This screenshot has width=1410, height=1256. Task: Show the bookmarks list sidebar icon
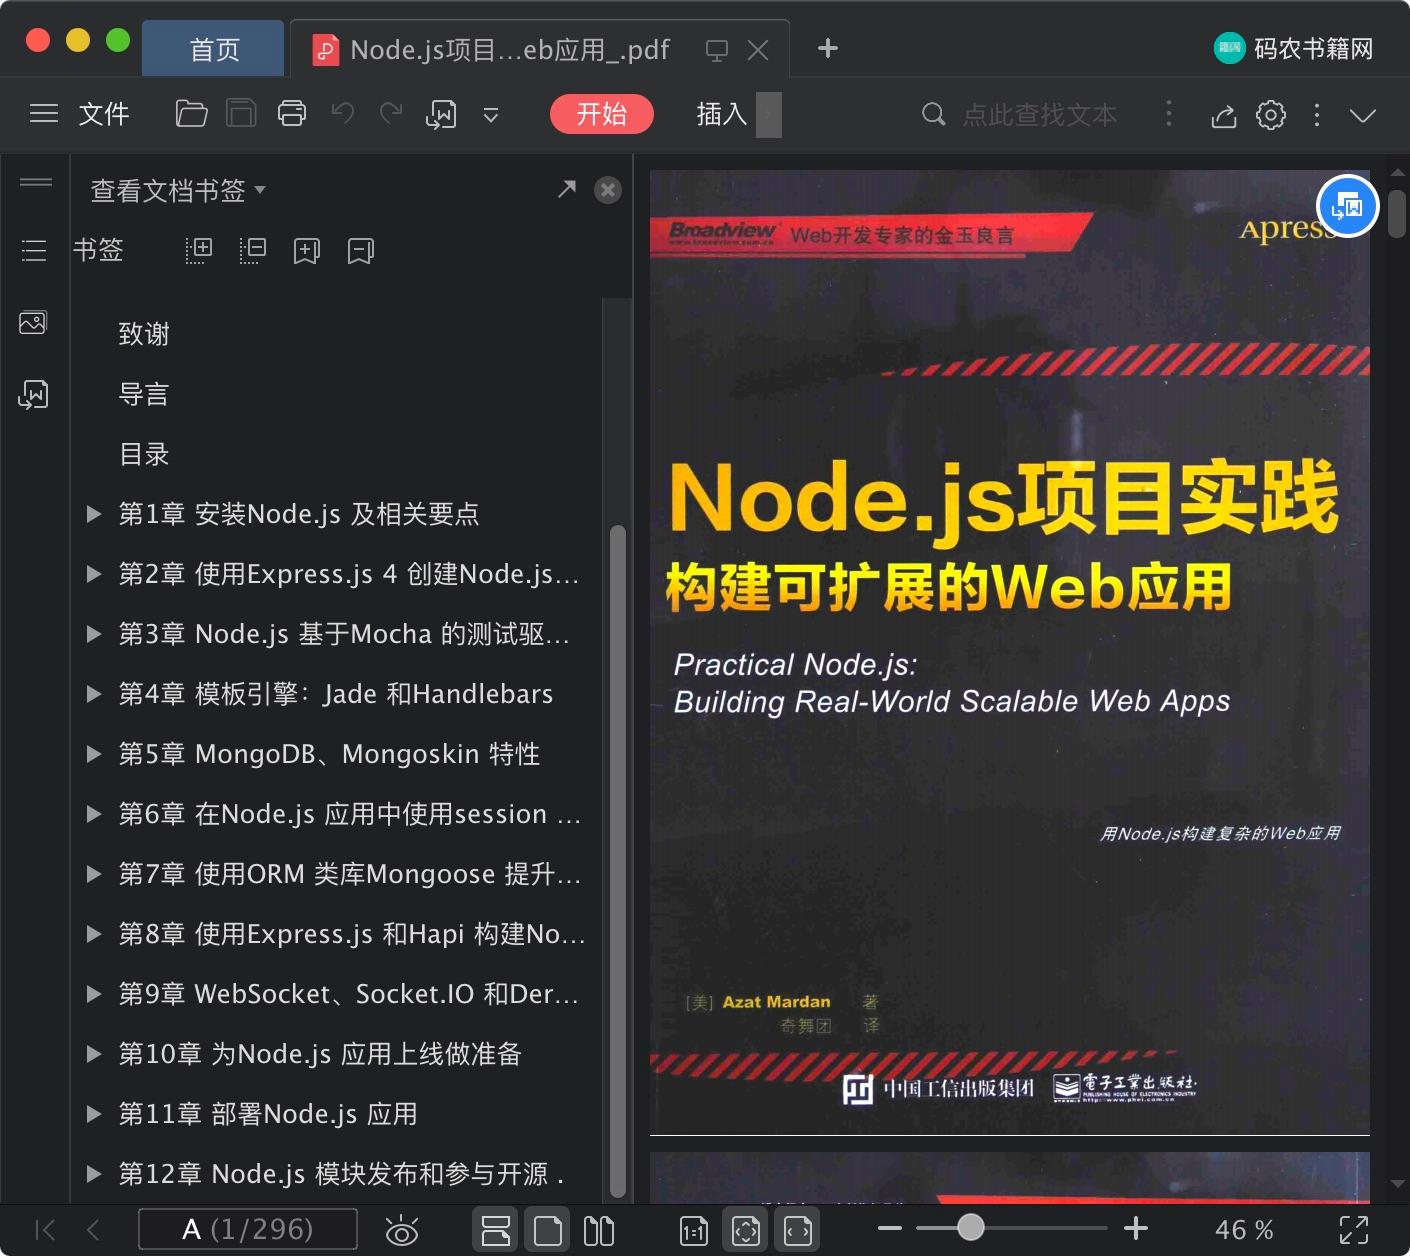coord(34,250)
